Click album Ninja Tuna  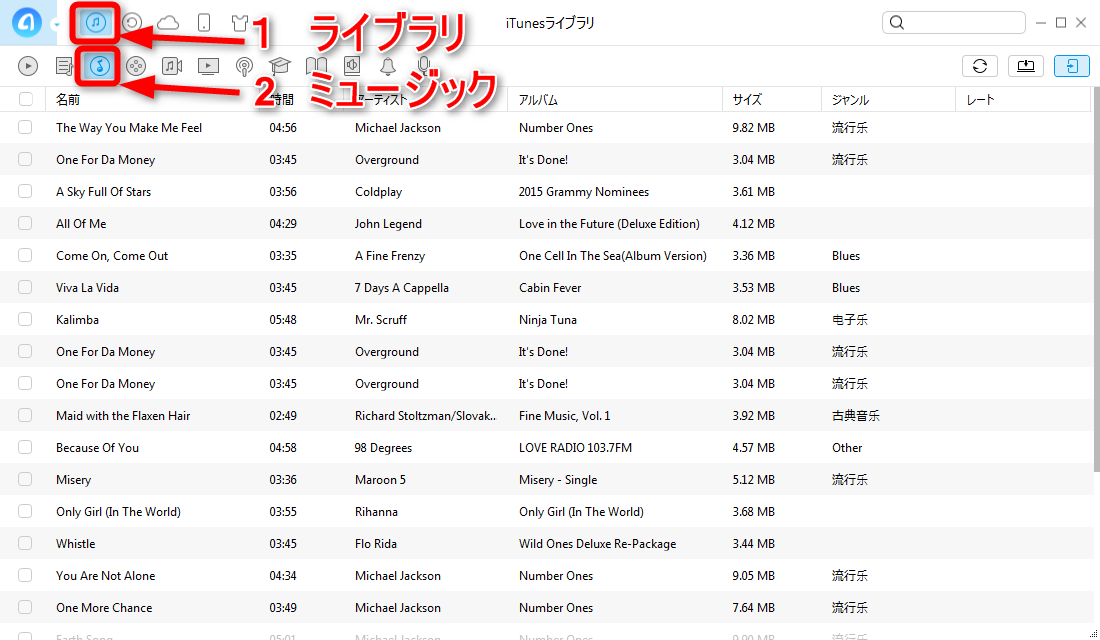548,319
